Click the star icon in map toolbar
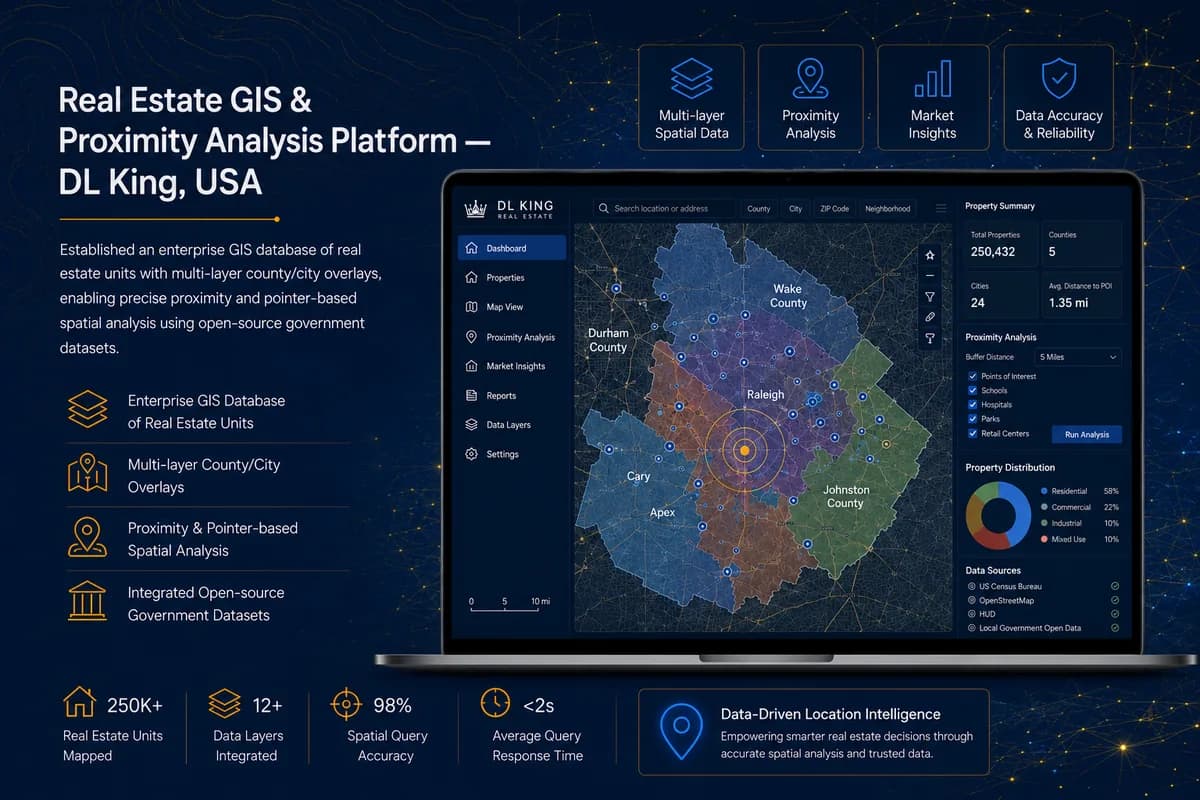 click(930, 254)
